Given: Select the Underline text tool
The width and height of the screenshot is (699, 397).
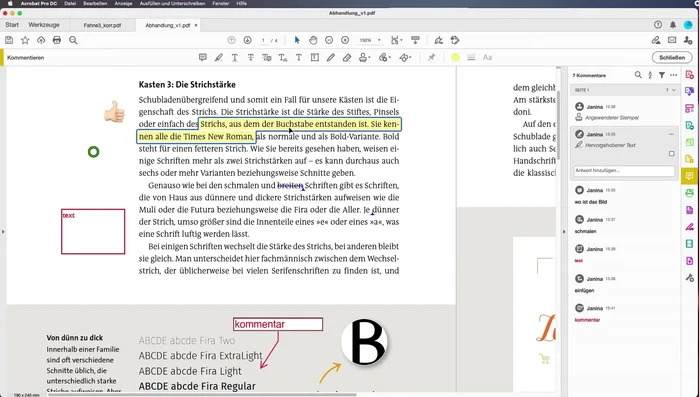Looking at the screenshot, I should click(234, 57).
